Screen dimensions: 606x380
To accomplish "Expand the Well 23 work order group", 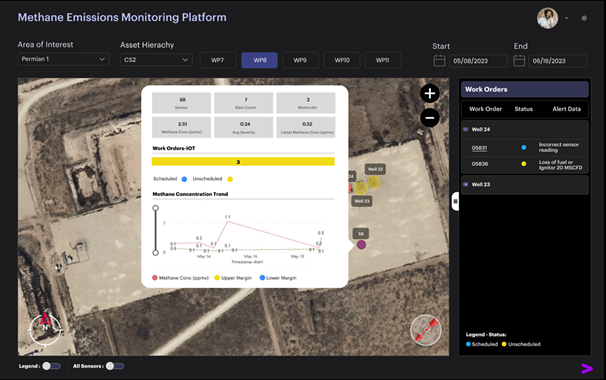I will coord(466,185).
